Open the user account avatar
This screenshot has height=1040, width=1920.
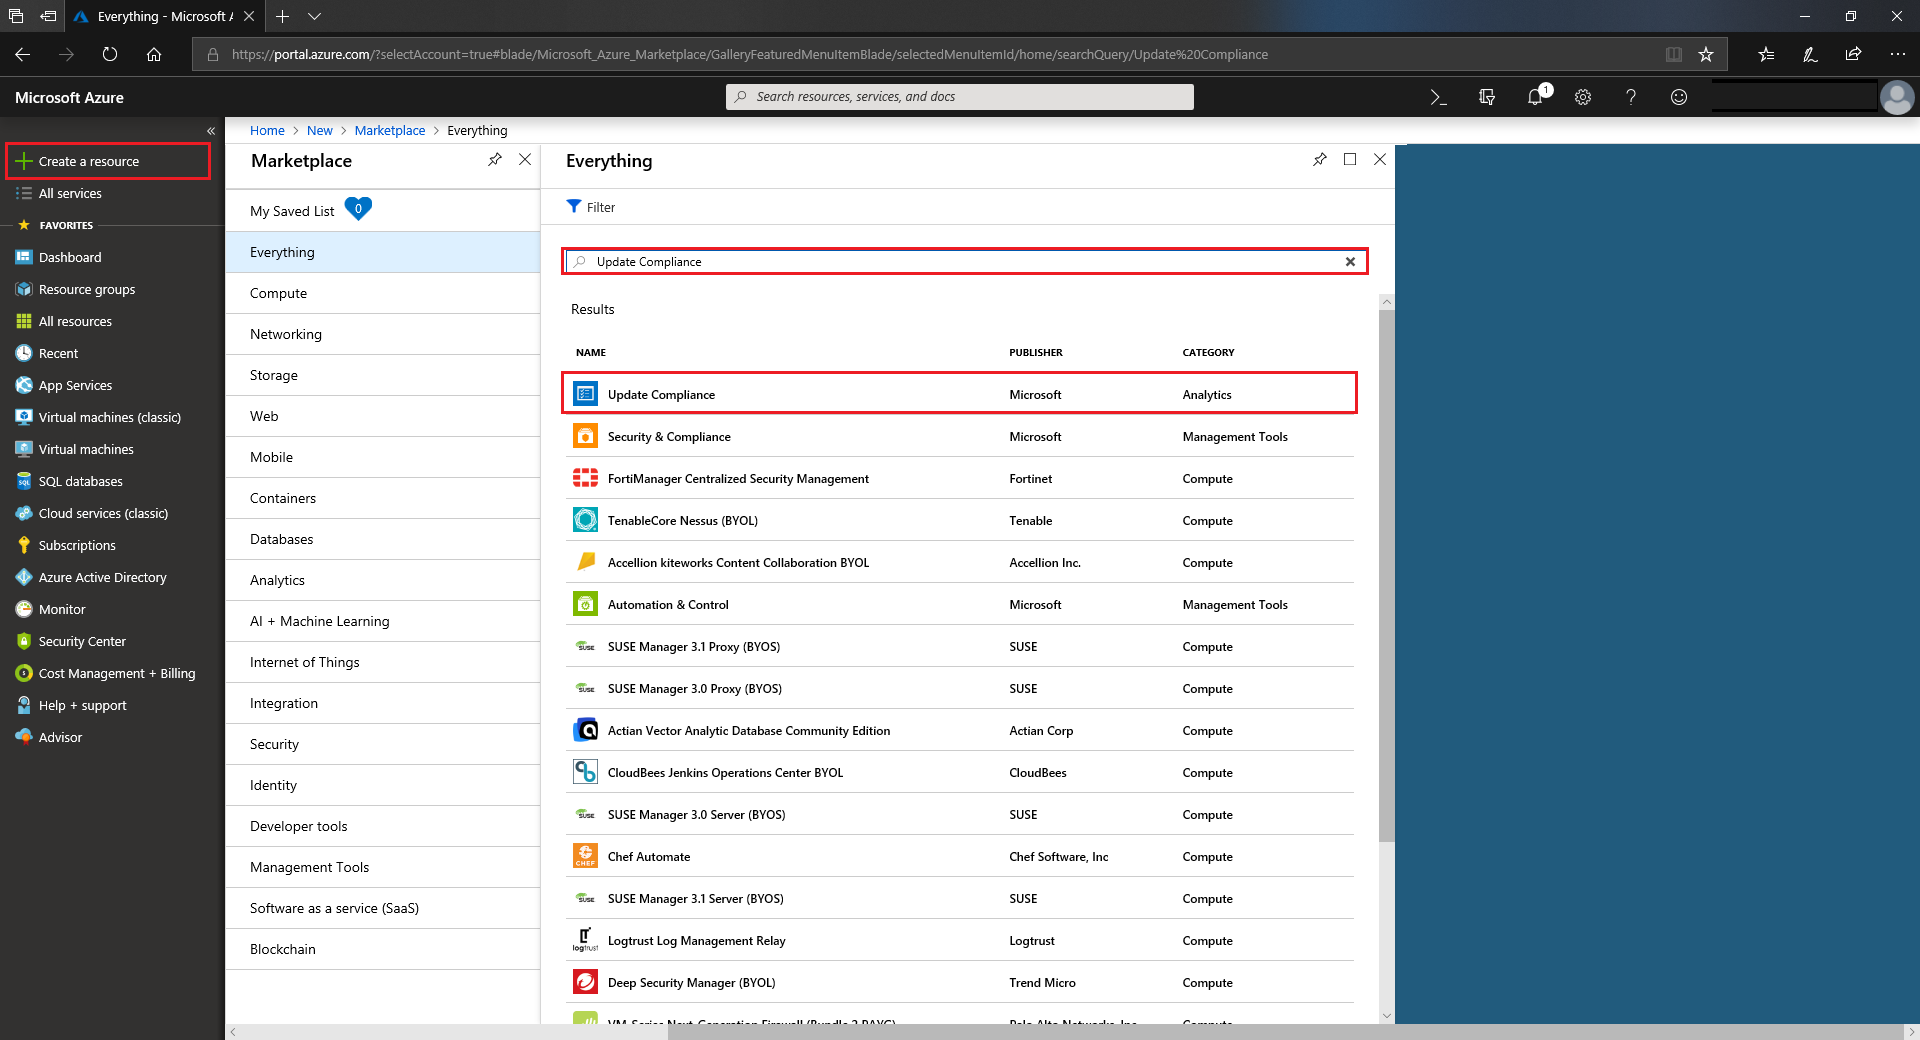click(1897, 97)
